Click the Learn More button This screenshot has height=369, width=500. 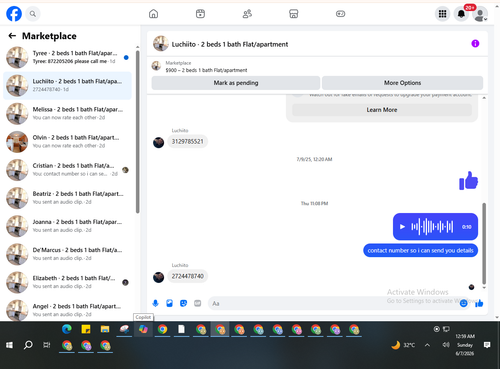coord(382,110)
